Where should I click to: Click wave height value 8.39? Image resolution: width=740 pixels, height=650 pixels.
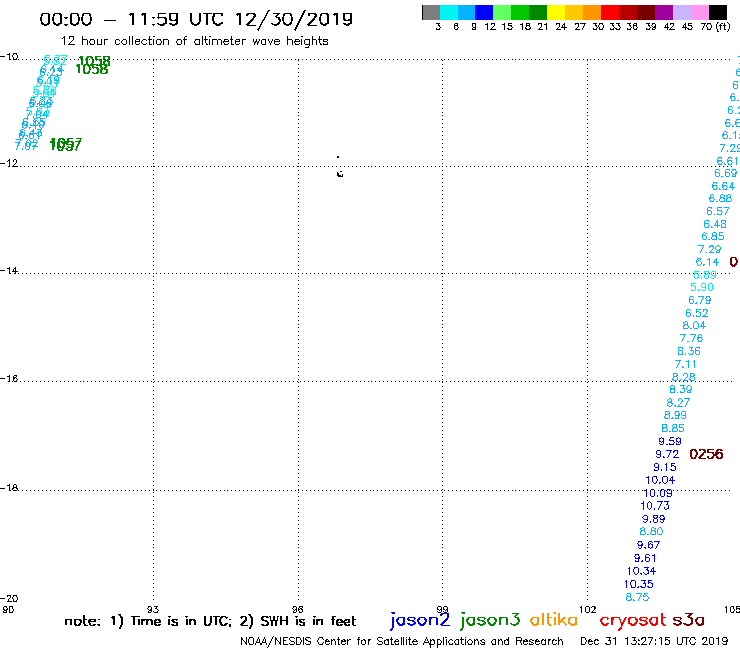[681, 389]
